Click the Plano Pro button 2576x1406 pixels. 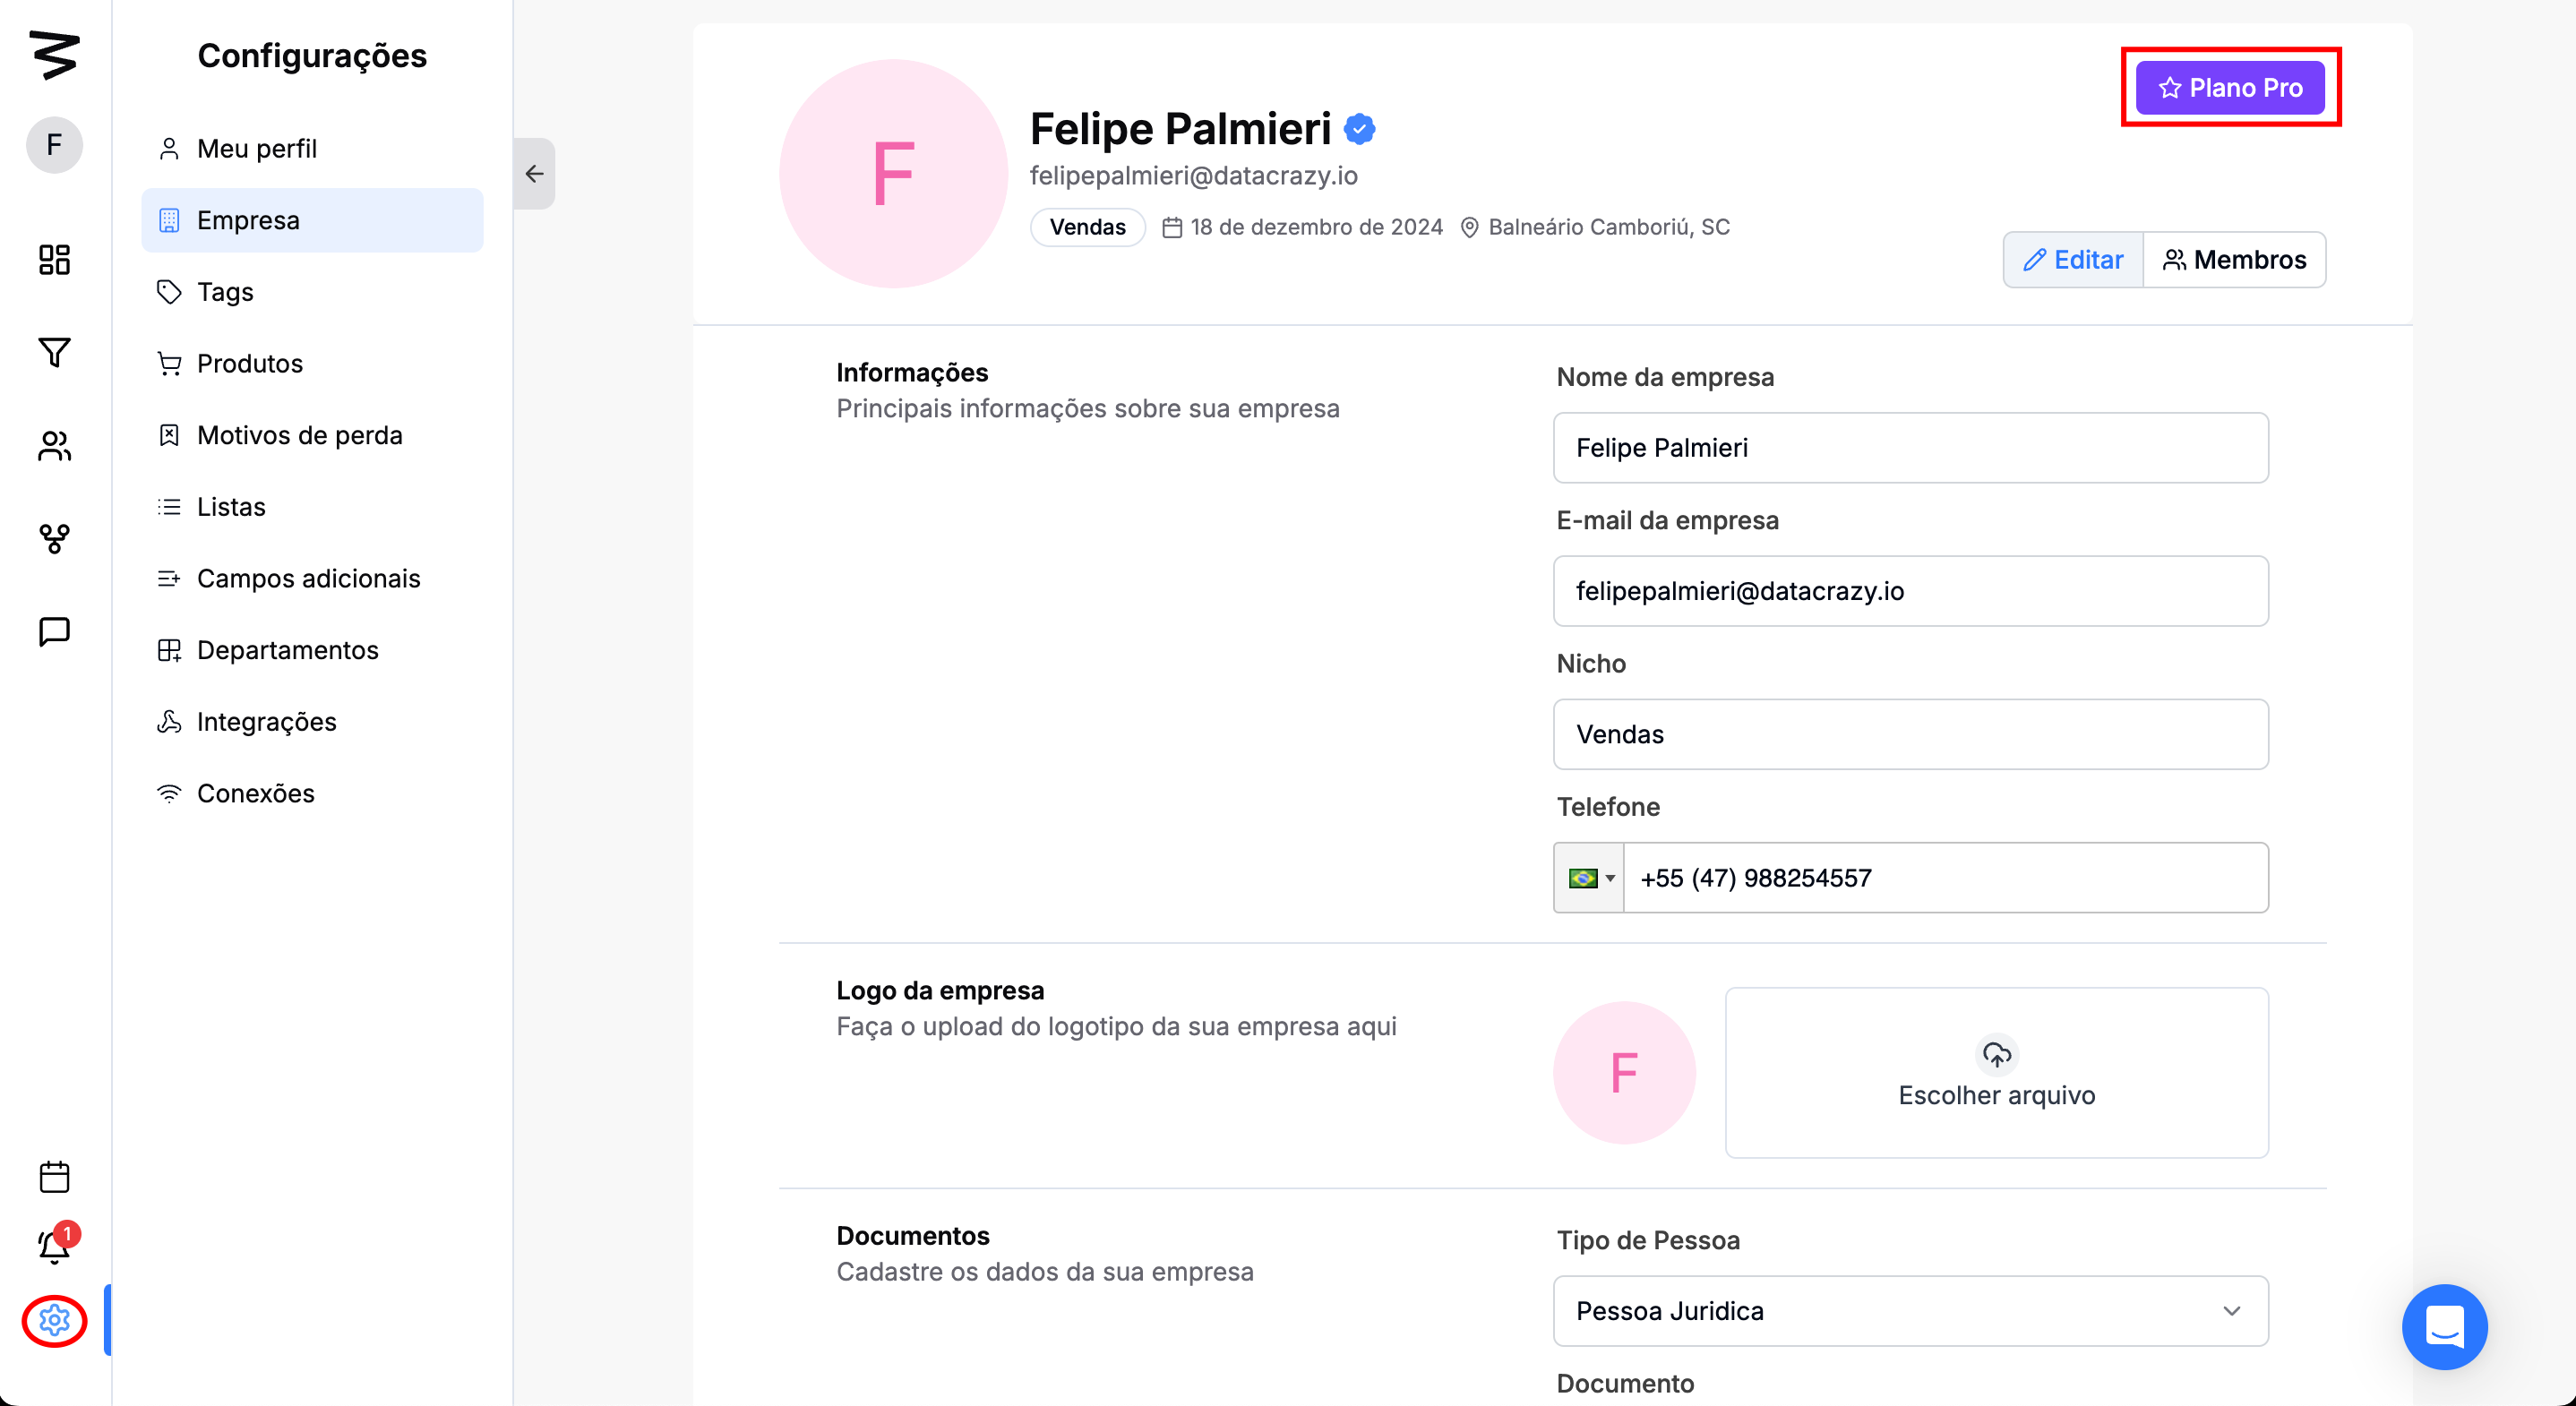[2230, 88]
